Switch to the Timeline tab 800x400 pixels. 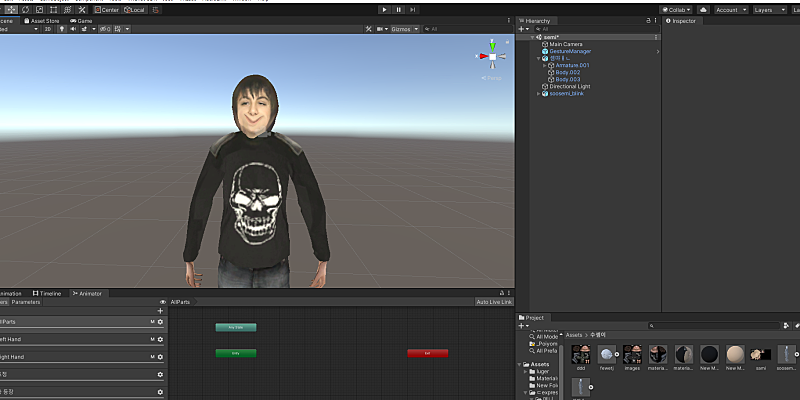47,293
